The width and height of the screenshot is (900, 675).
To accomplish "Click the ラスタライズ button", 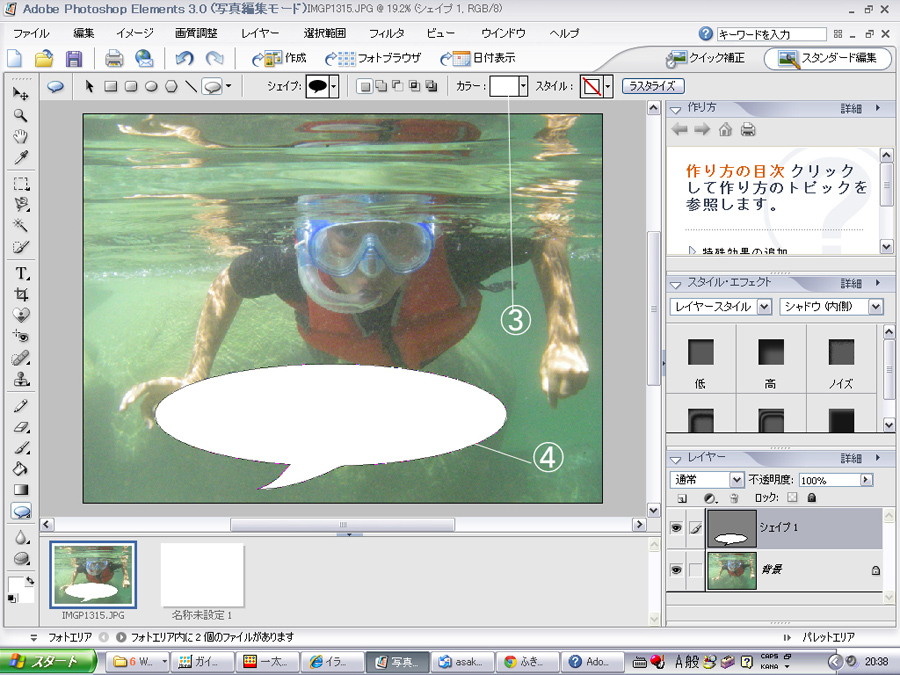I will point(654,87).
